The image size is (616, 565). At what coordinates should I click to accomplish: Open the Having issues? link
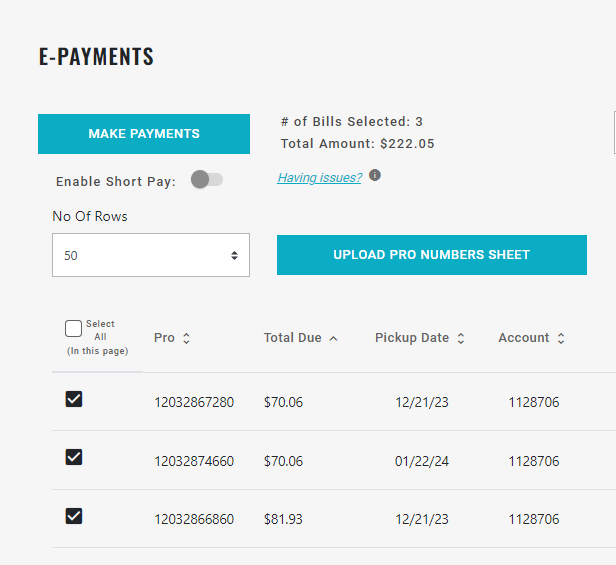[320, 177]
